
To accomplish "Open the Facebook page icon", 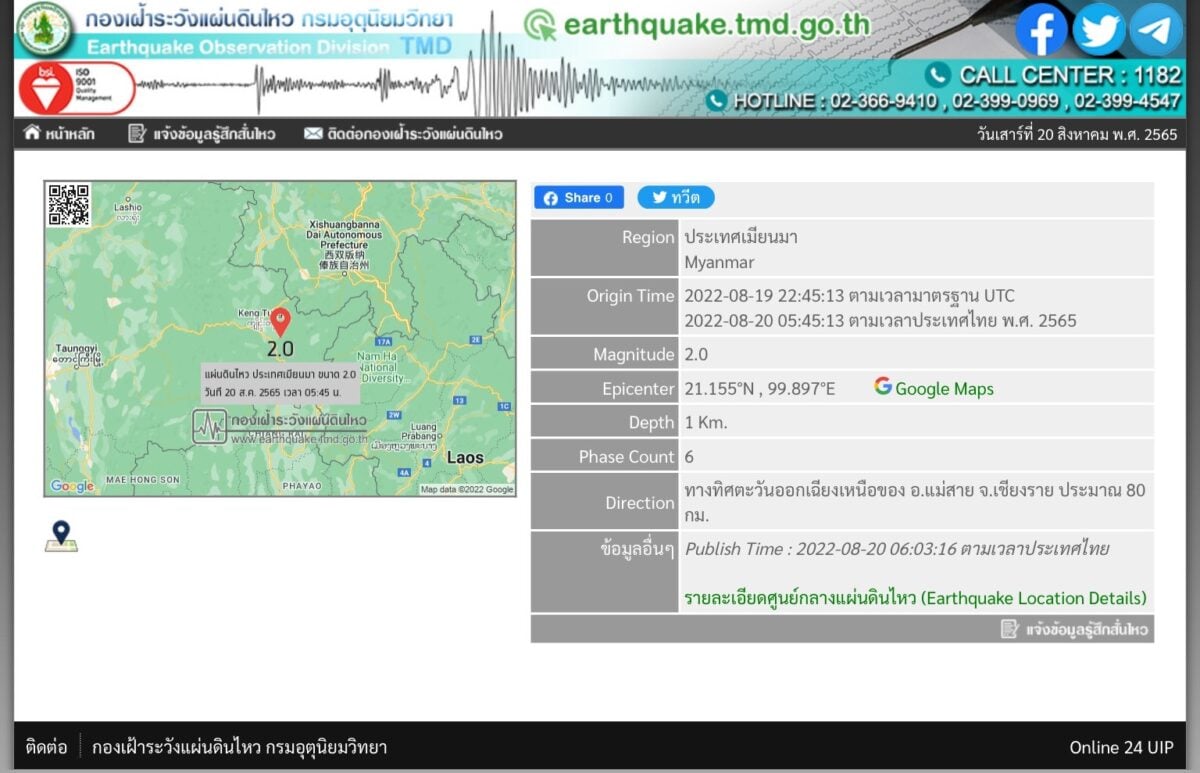I will (1041, 30).
